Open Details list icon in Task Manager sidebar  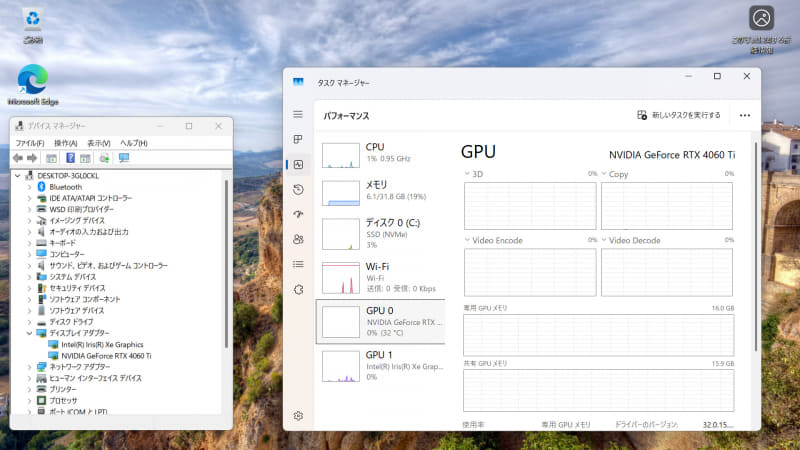[x=298, y=264]
